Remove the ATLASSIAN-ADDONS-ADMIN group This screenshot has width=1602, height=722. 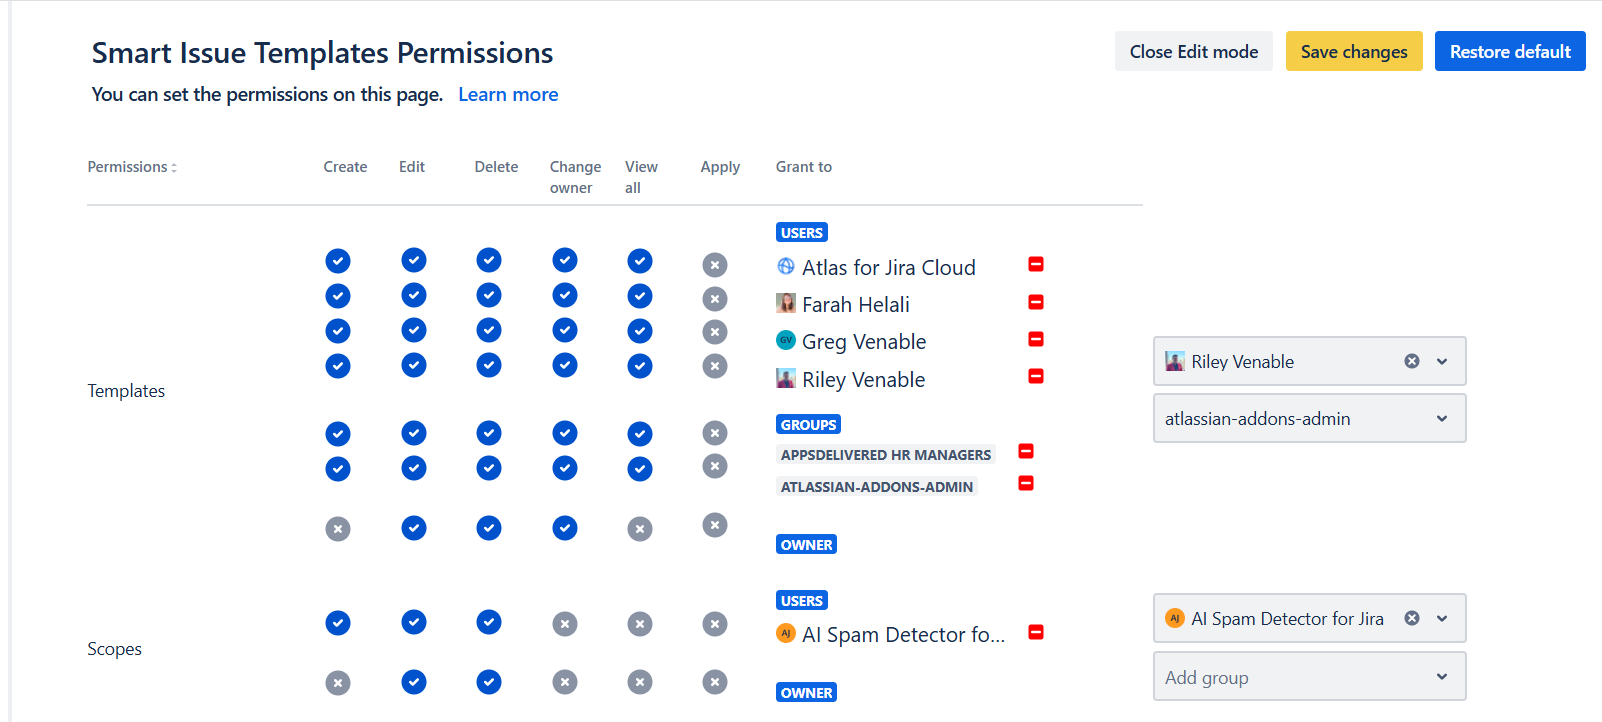click(1025, 483)
